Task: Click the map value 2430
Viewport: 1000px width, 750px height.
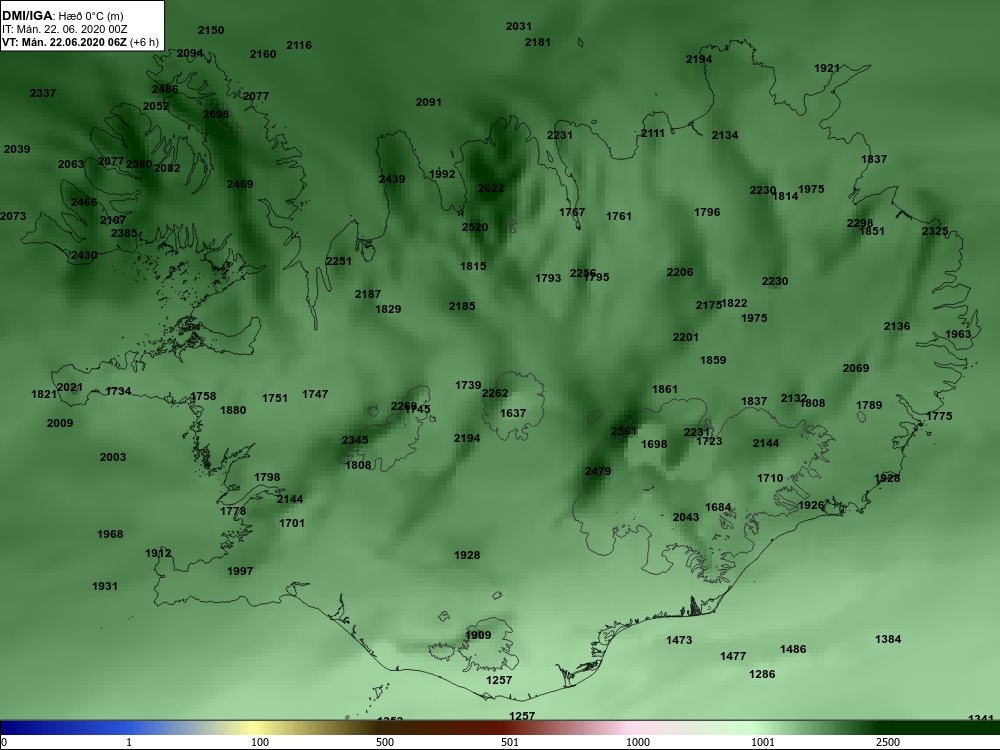Action: pyautogui.click(x=84, y=256)
